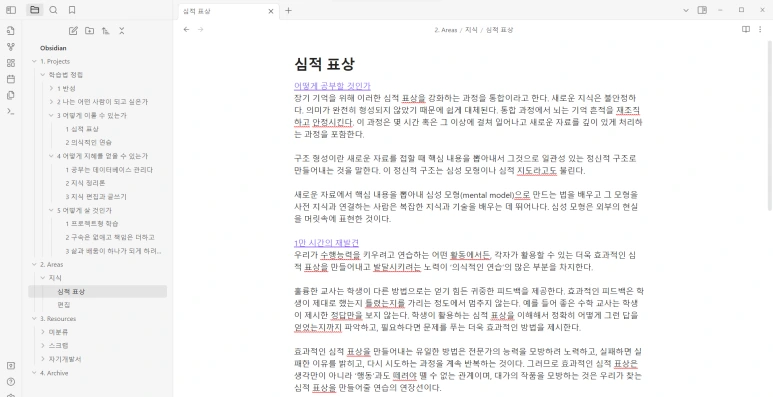Collapse all folders in explorer
This screenshot has height=397, width=773.
(122, 31)
